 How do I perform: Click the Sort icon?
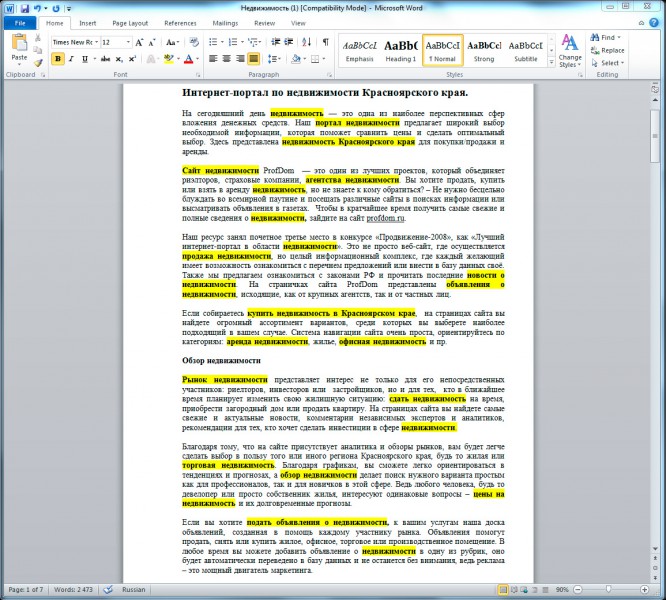(x=307, y=42)
